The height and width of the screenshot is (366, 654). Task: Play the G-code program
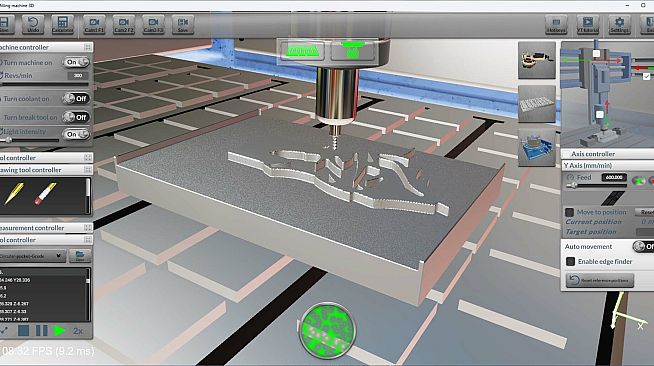pyautogui.click(x=60, y=331)
